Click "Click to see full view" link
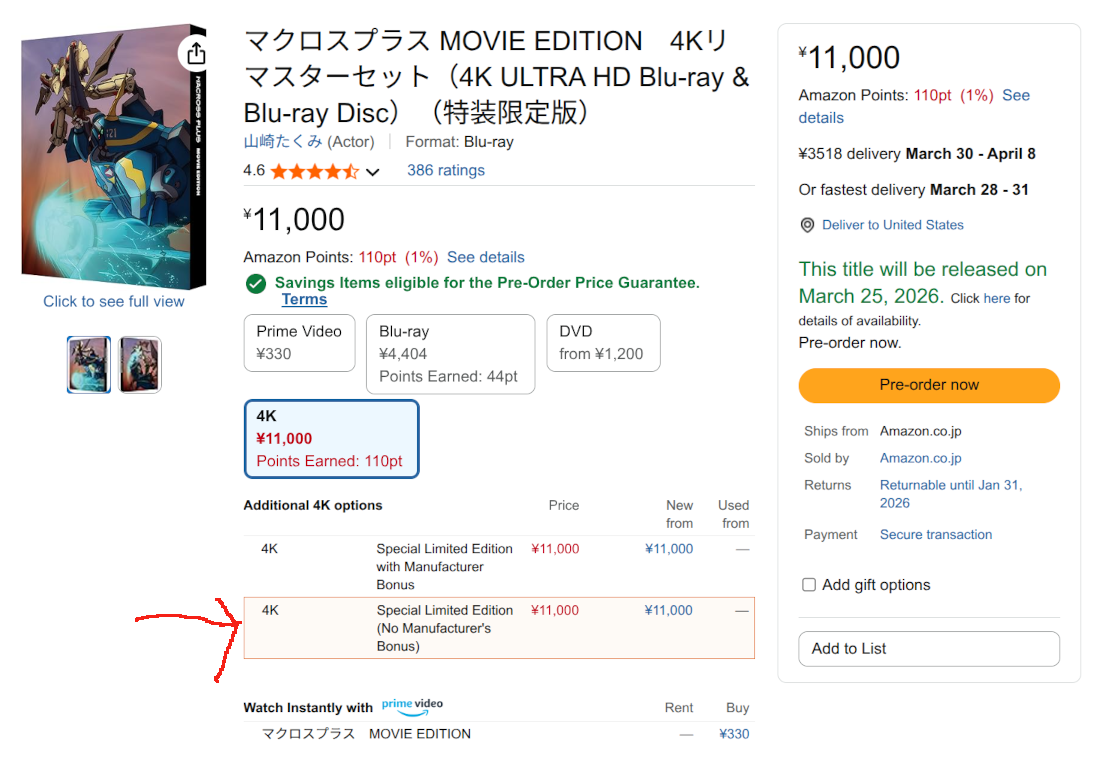 (114, 301)
